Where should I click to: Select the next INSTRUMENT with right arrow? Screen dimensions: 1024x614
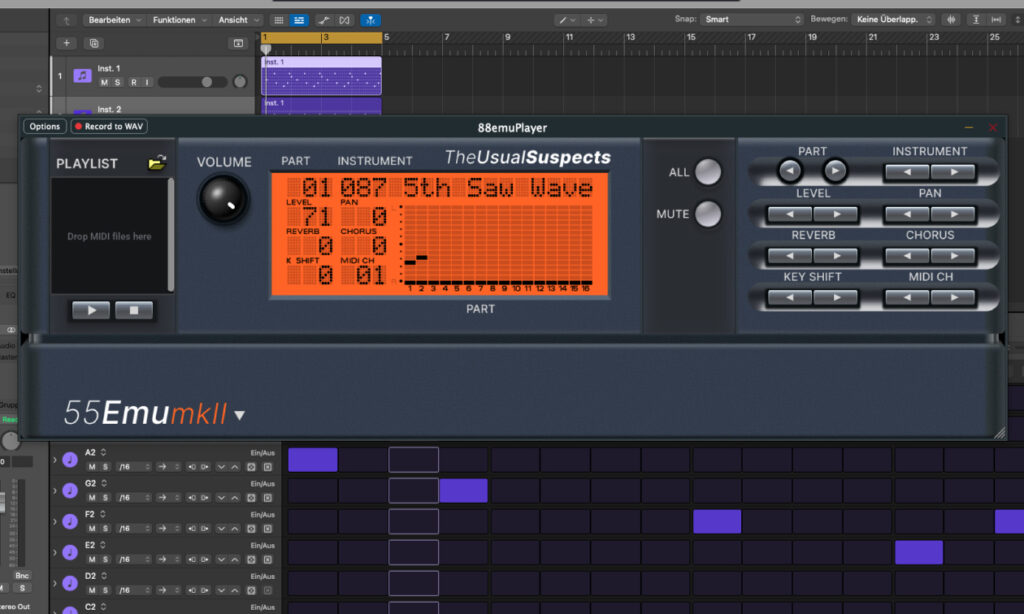tap(953, 172)
